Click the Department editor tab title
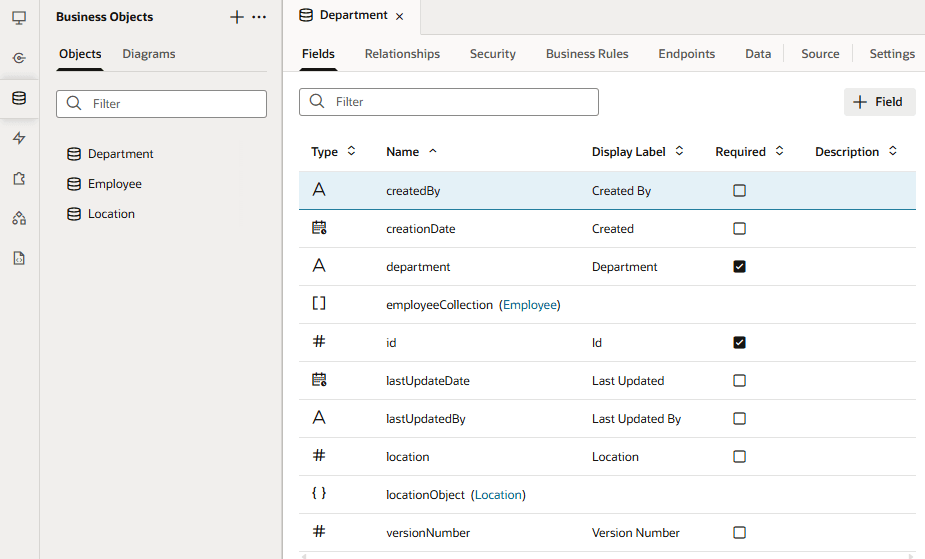 (353, 15)
